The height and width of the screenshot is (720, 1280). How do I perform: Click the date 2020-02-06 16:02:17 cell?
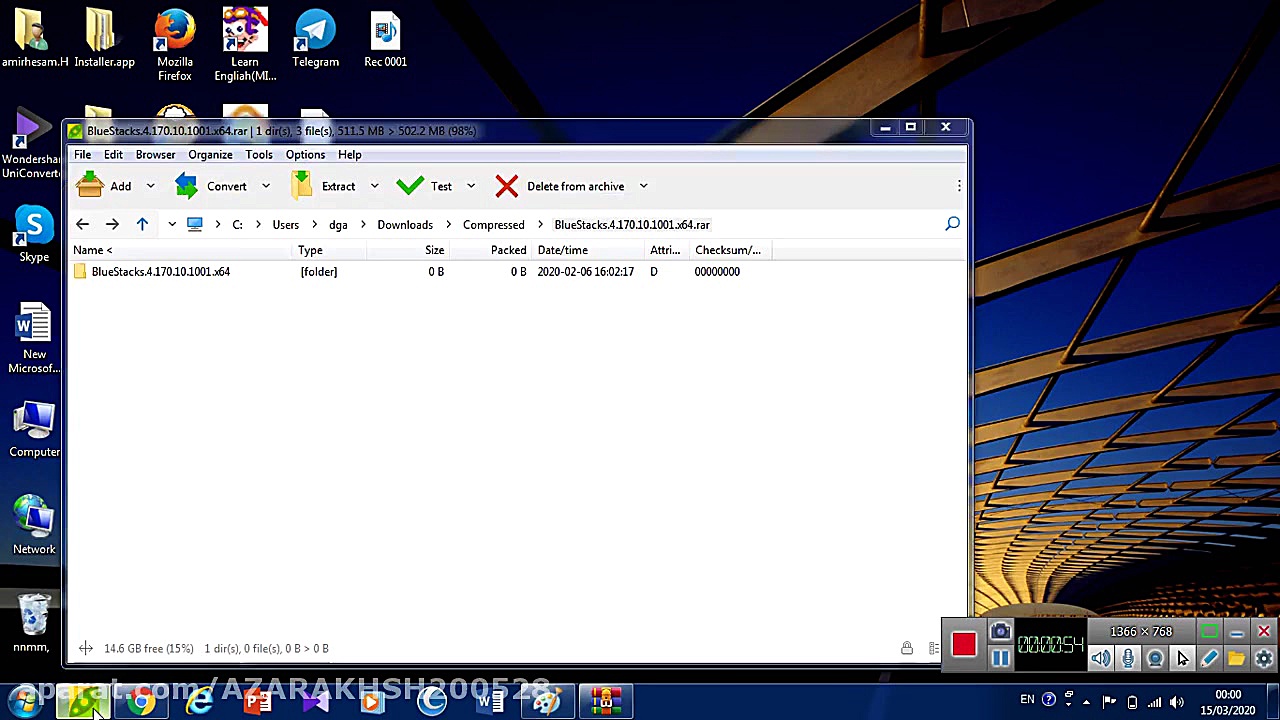[585, 272]
